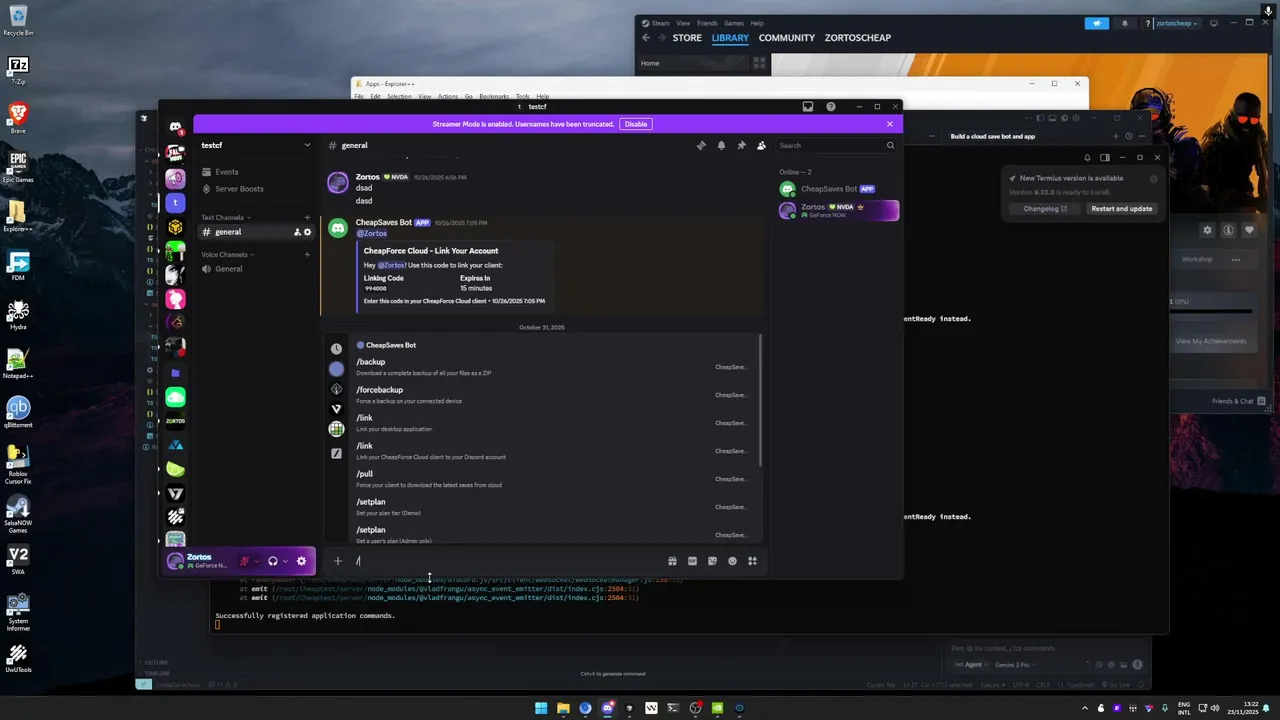Show pinned messages in Discord
This screenshot has height=720, width=1280.
tap(741, 145)
